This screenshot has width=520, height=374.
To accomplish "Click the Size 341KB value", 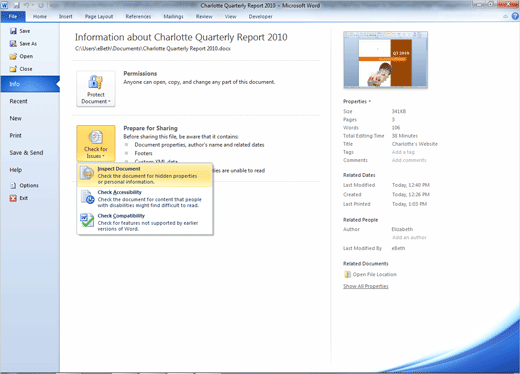I will click(399, 111).
